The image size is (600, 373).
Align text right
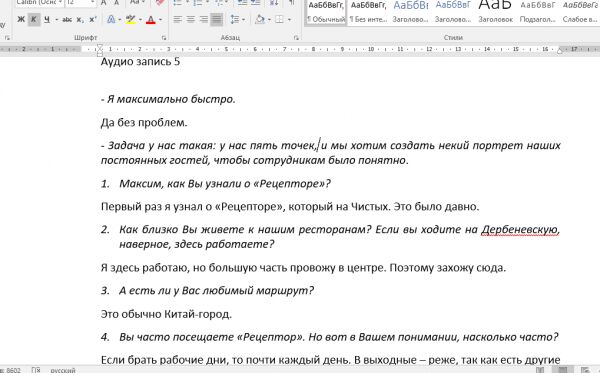[204, 19]
